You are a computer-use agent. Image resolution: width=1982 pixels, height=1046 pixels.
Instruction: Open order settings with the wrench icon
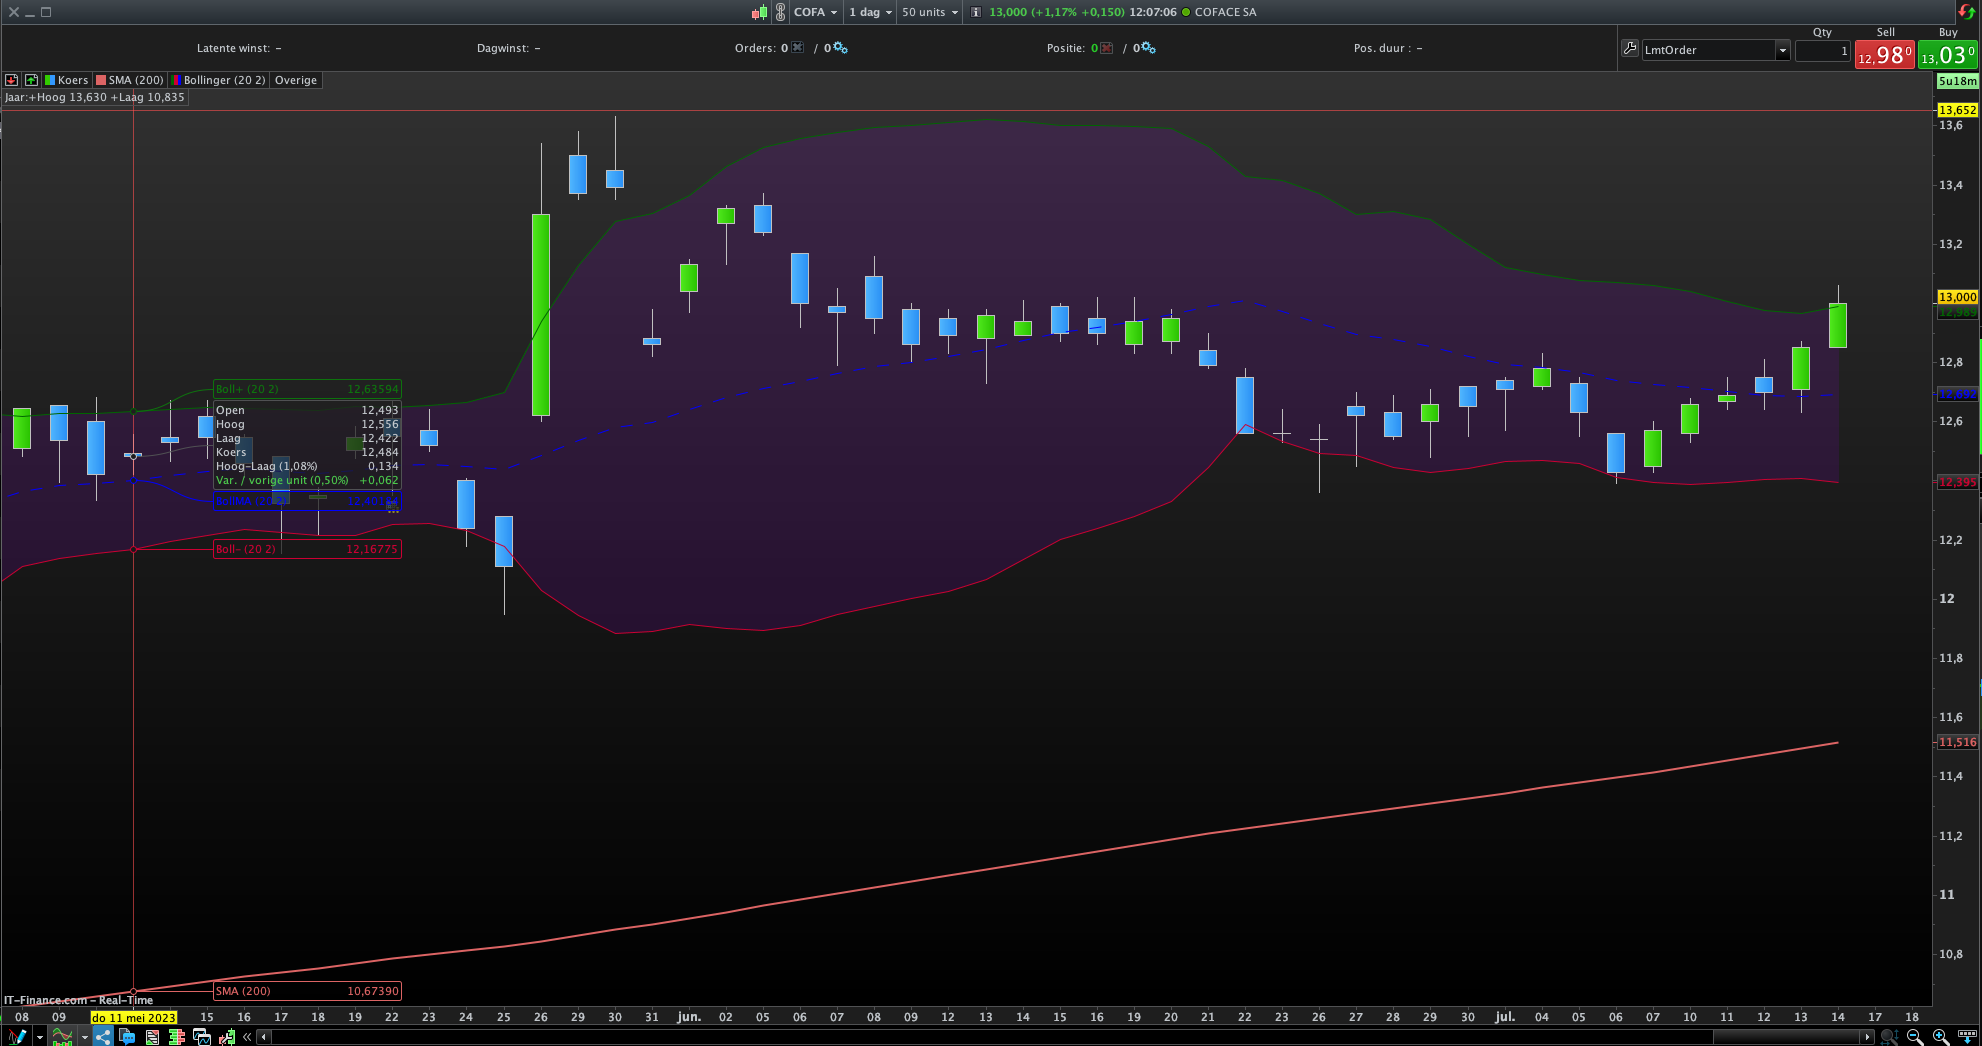pyautogui.click(x=1630, y=49)
